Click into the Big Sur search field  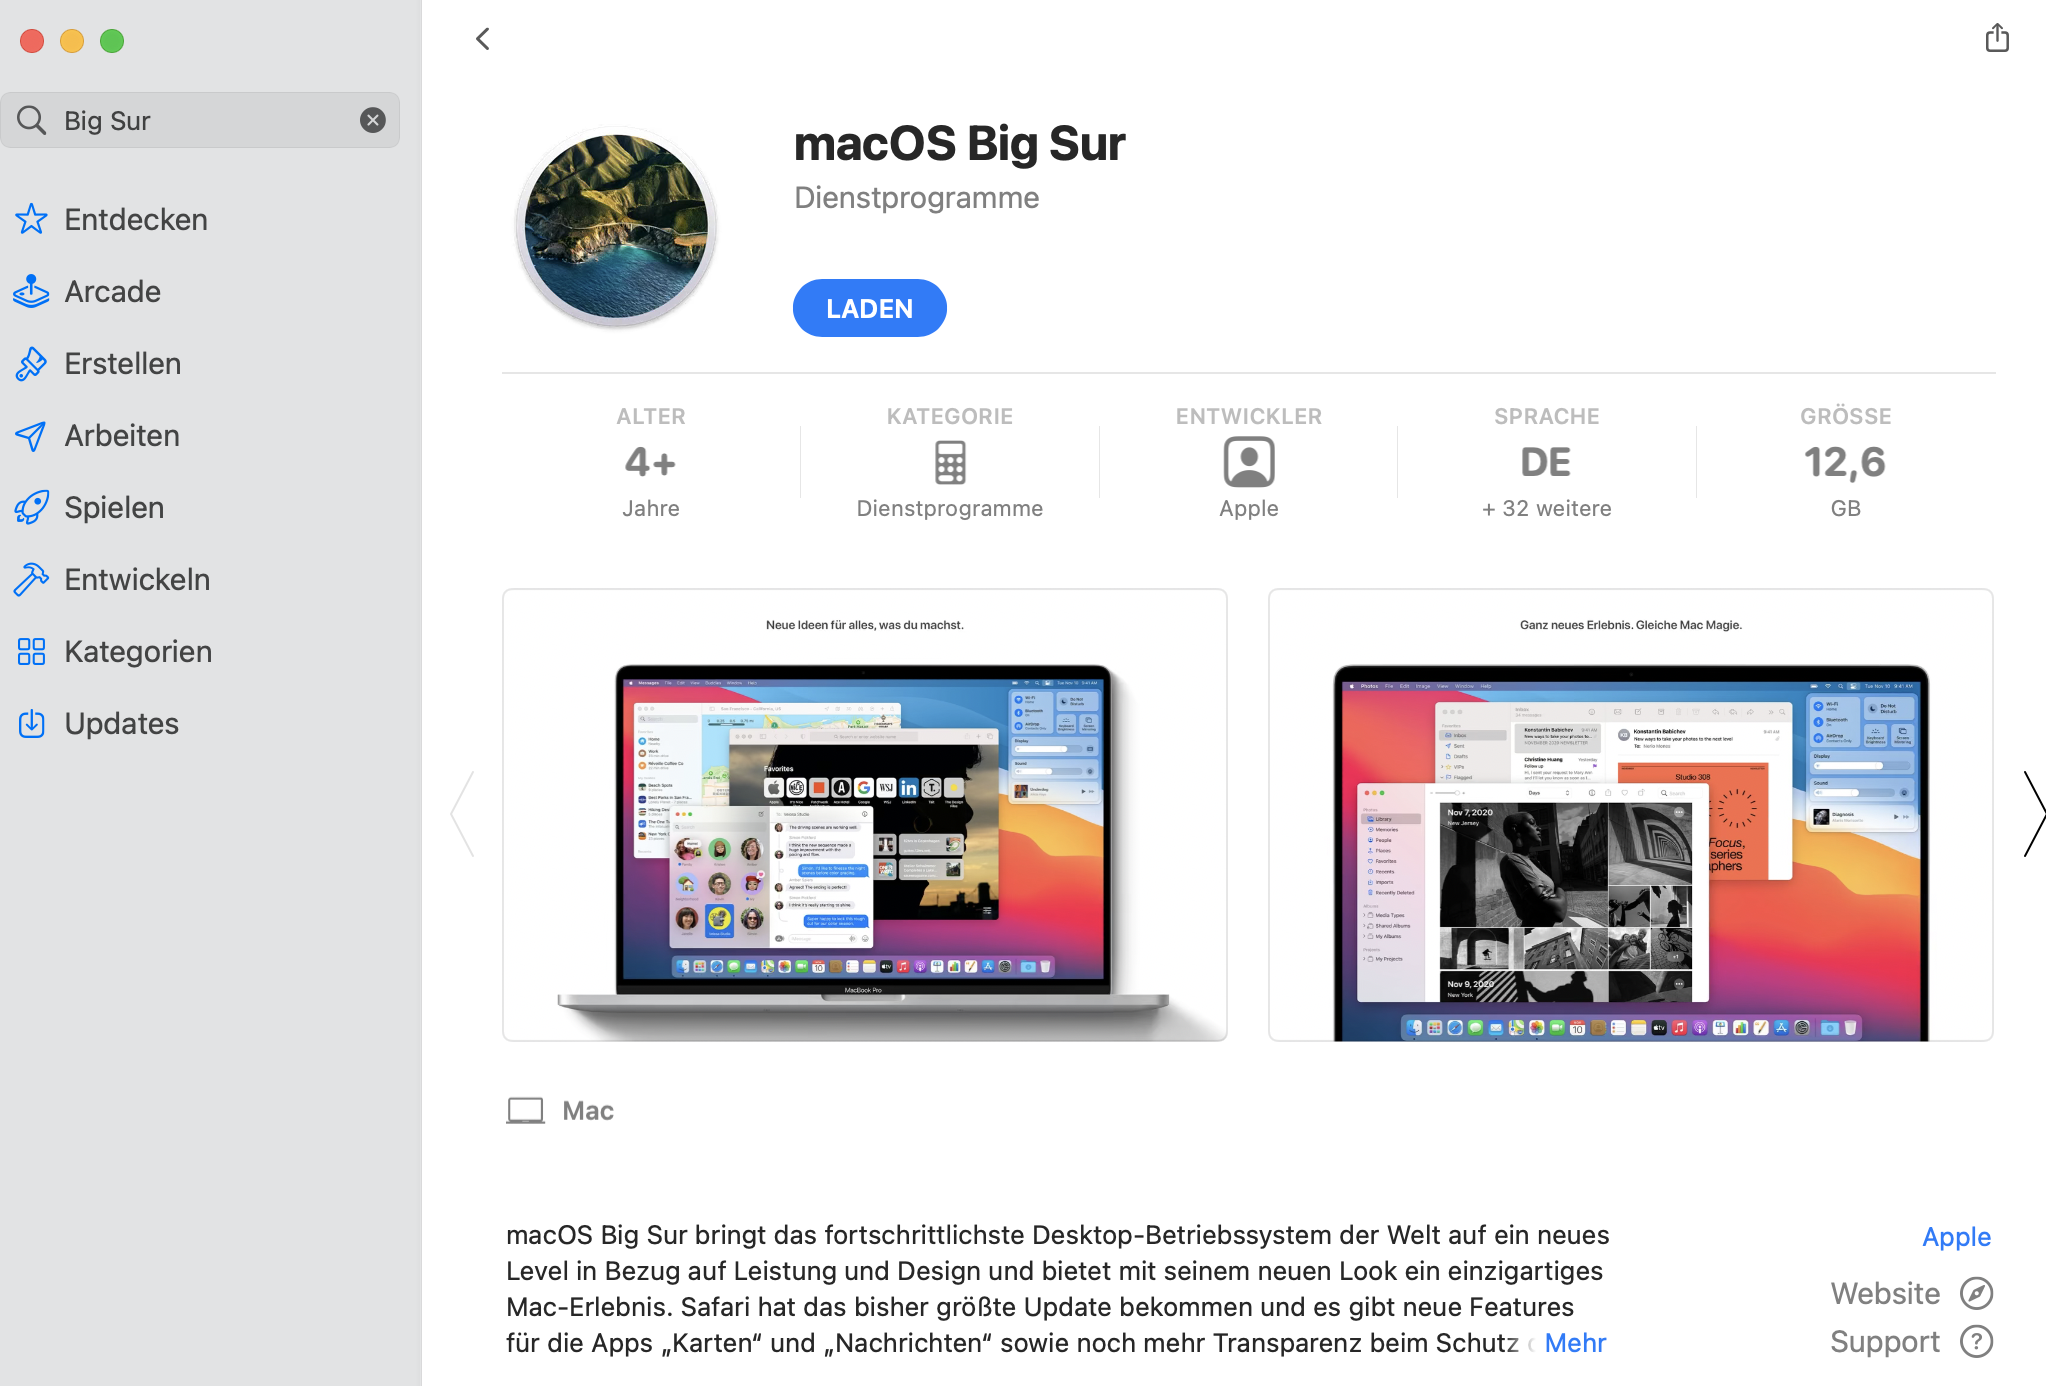pyautogui.click(x=200, y=120)
